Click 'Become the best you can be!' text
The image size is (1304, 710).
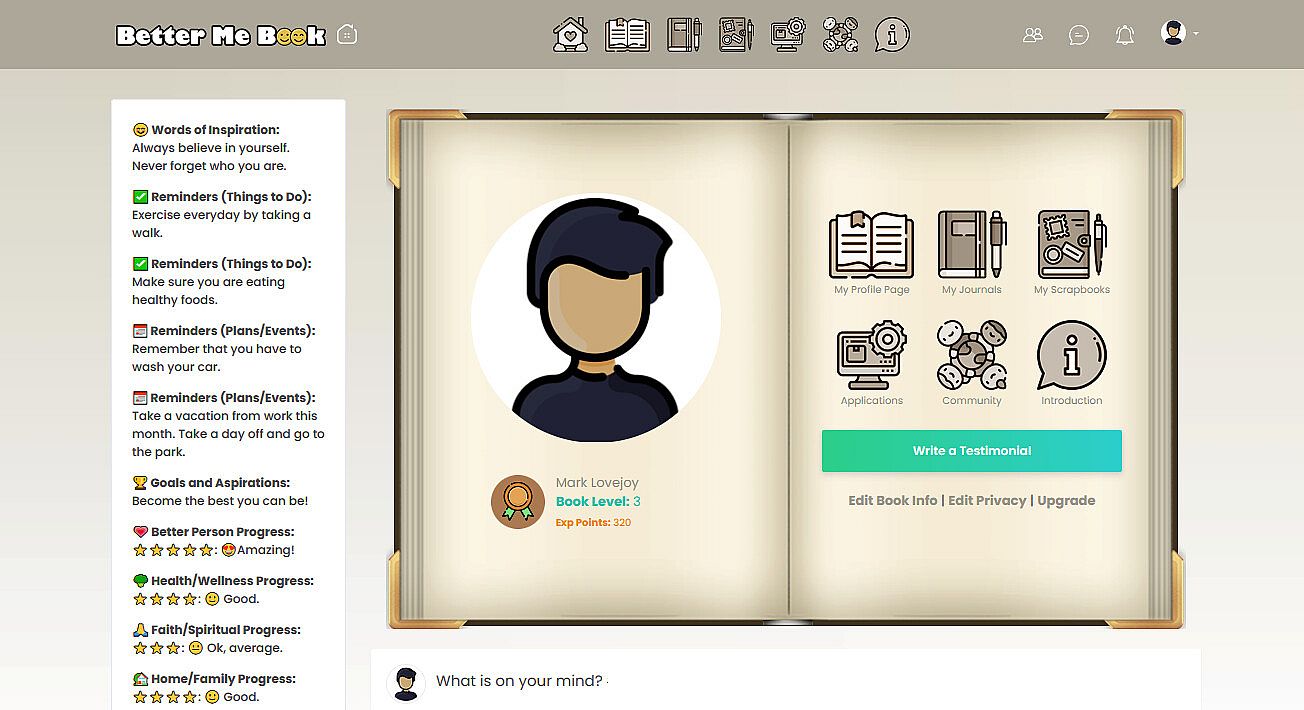220,501
